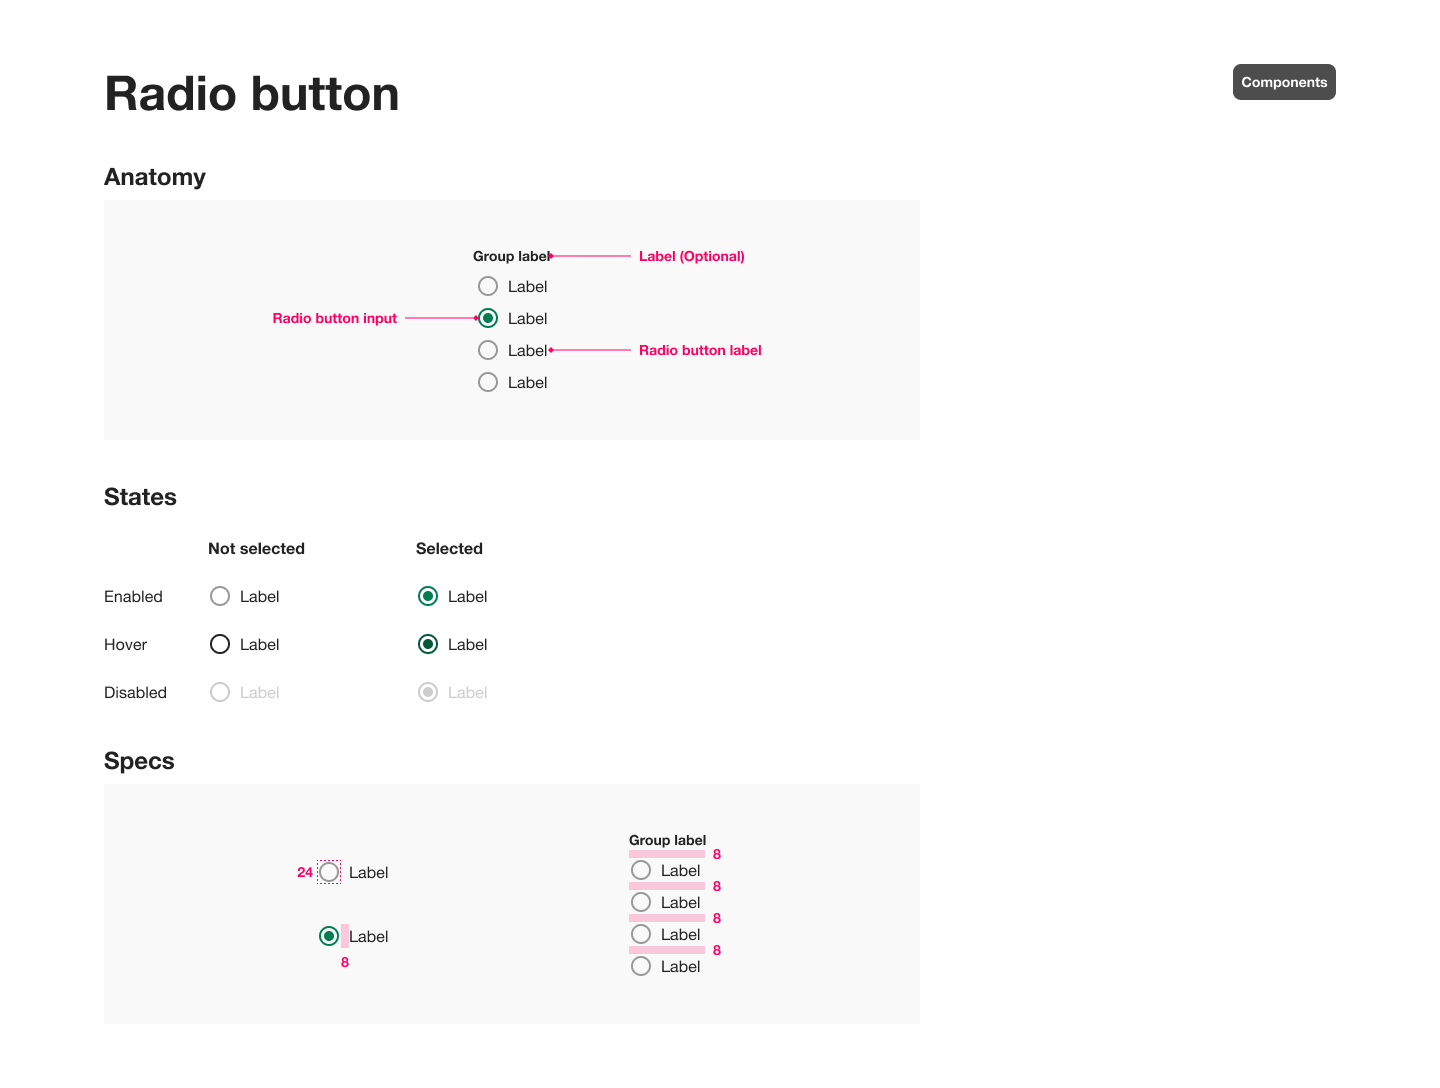
Task: Click the Radio button label annotation text
Action: (700, 350)
